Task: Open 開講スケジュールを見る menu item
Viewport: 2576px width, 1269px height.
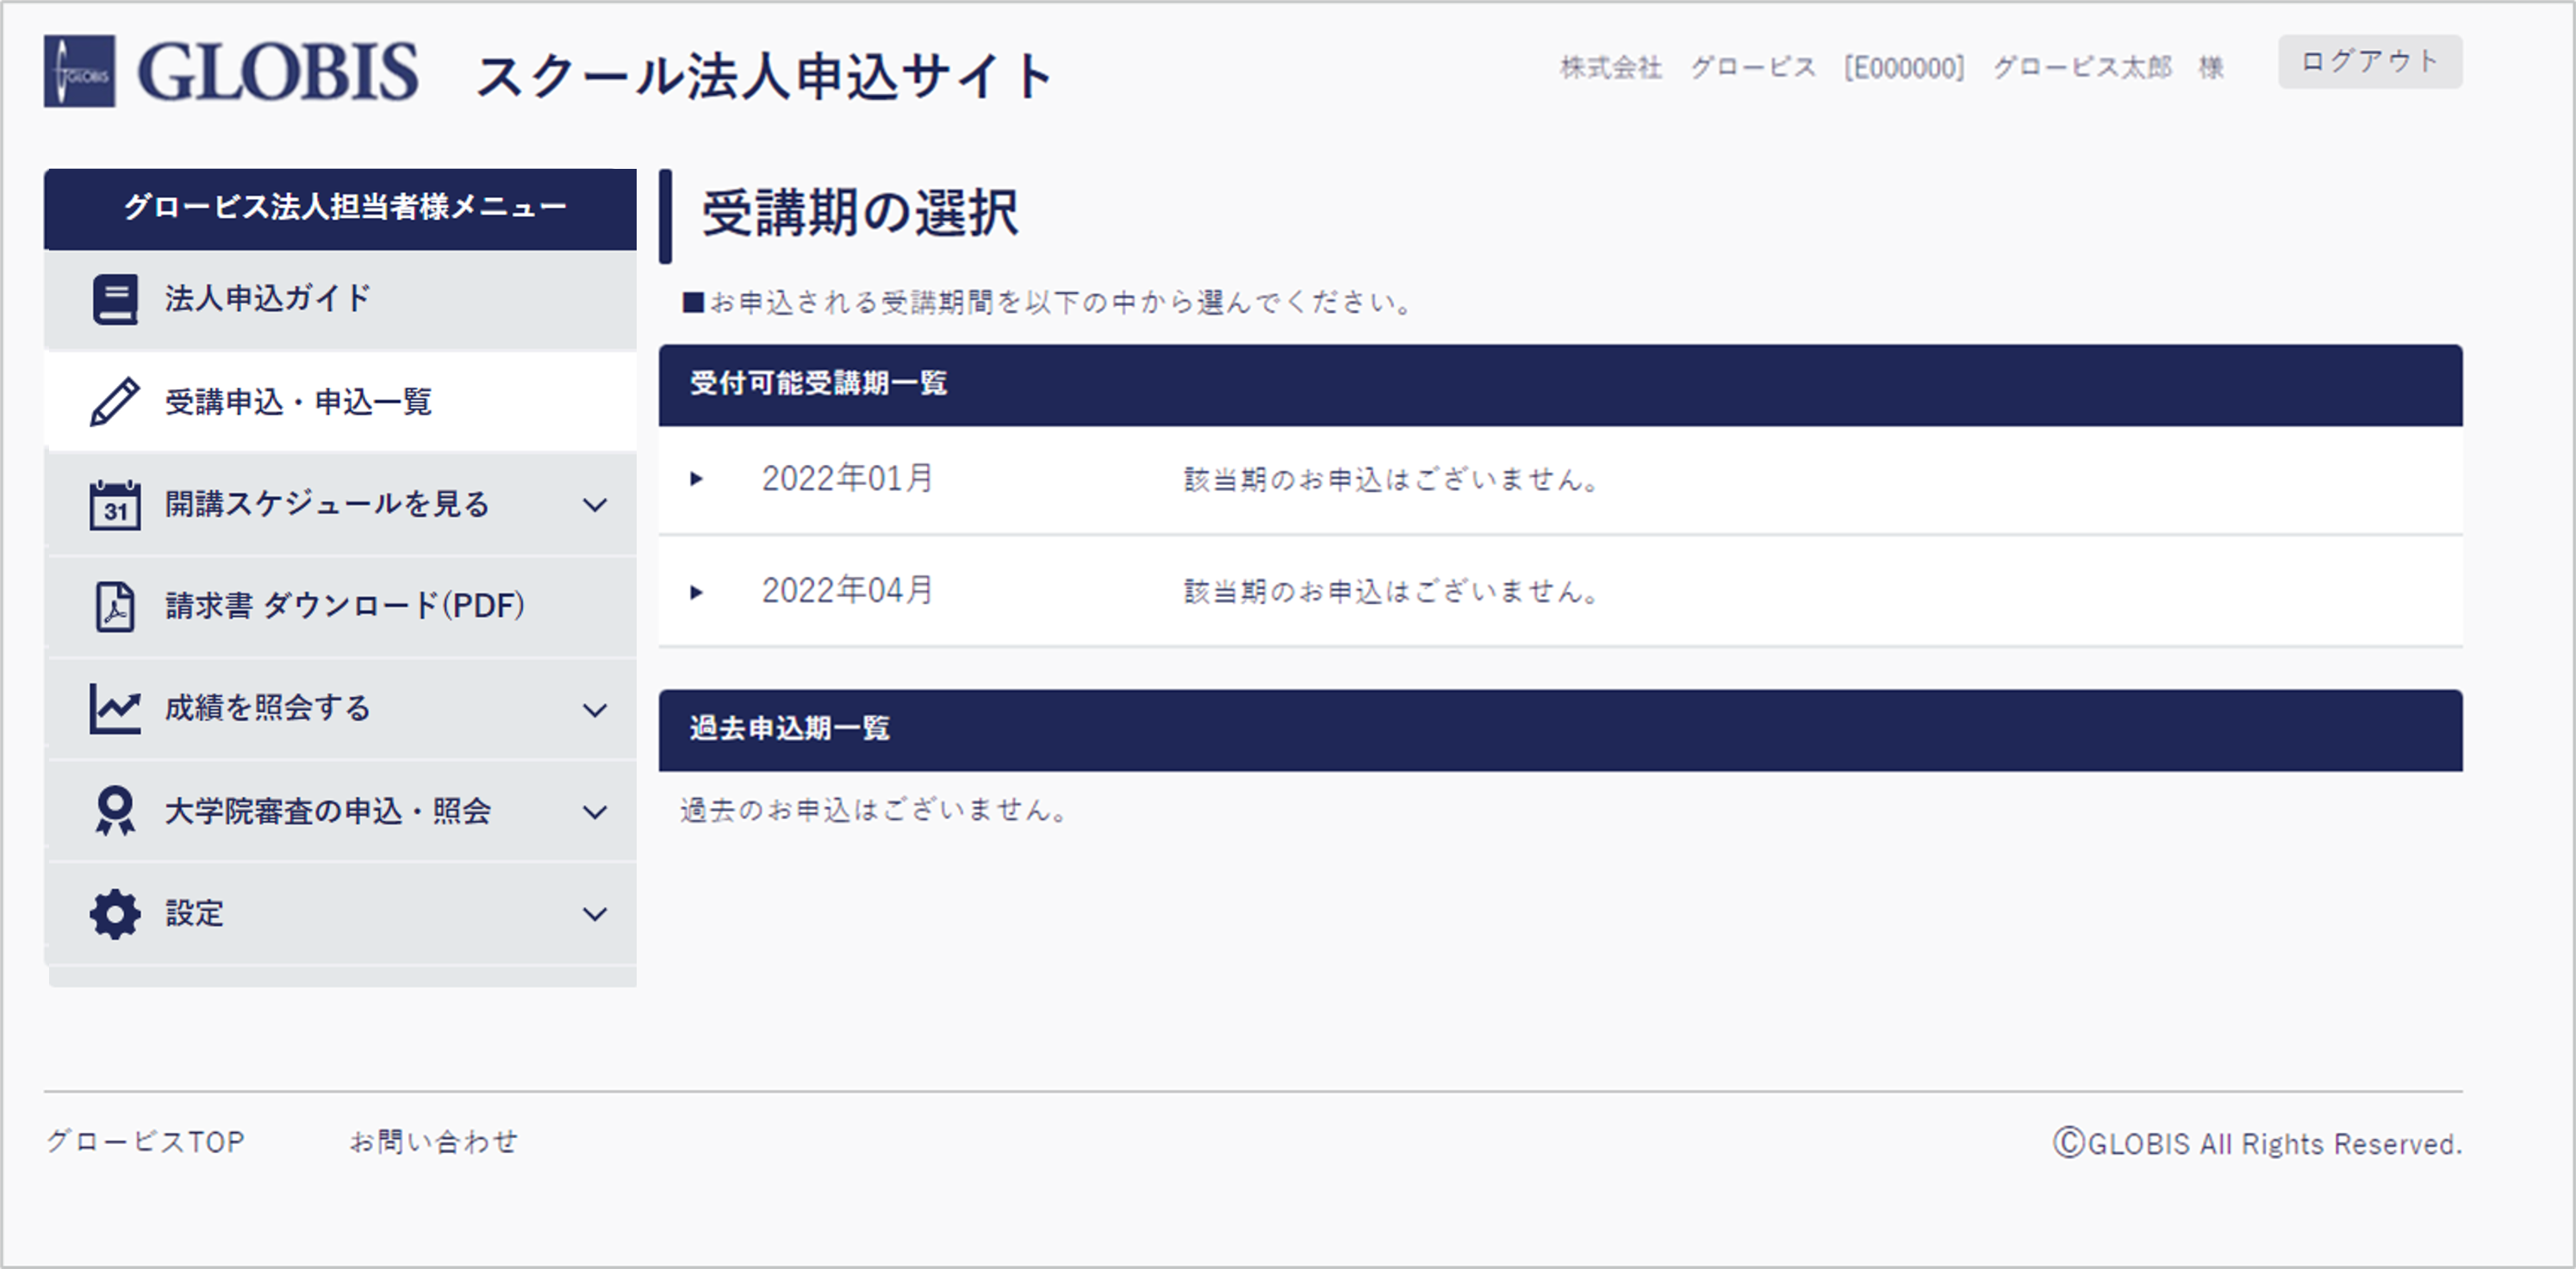Action: click(x=340, y=505)
